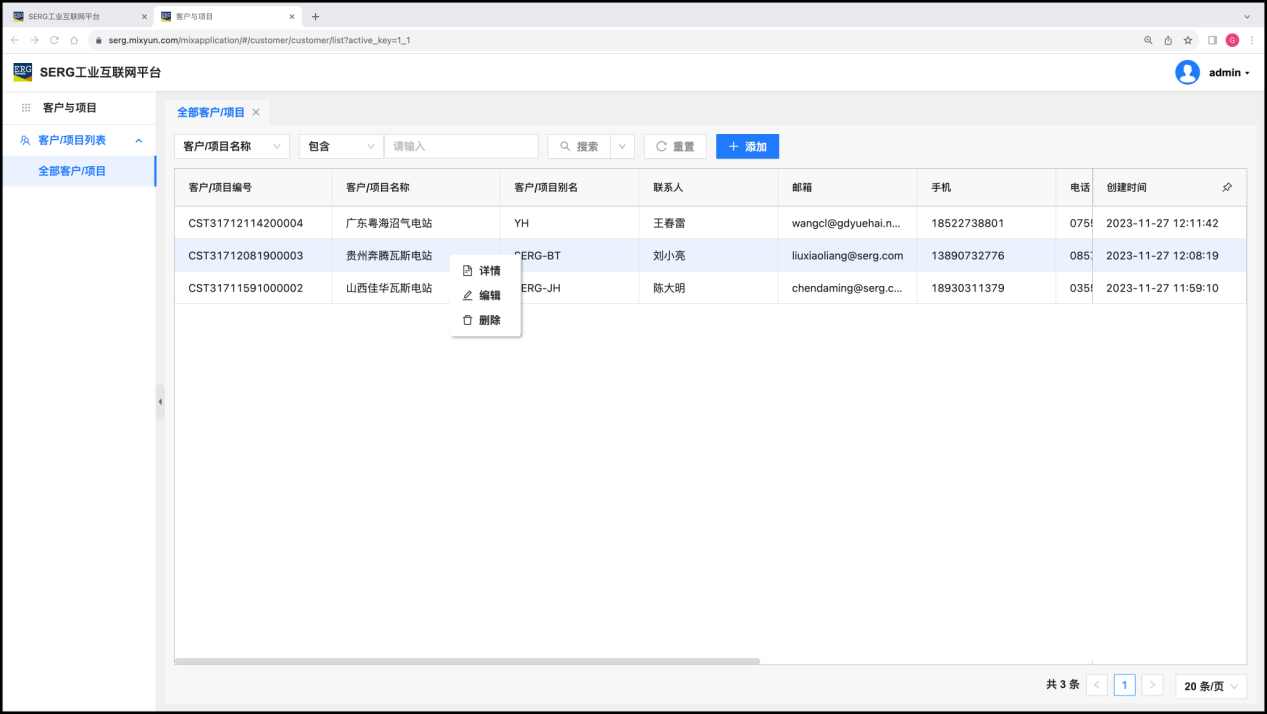Click the admin user avatar icon
The height and width of the screenshot is (714, 1267).
point(1187,72)
